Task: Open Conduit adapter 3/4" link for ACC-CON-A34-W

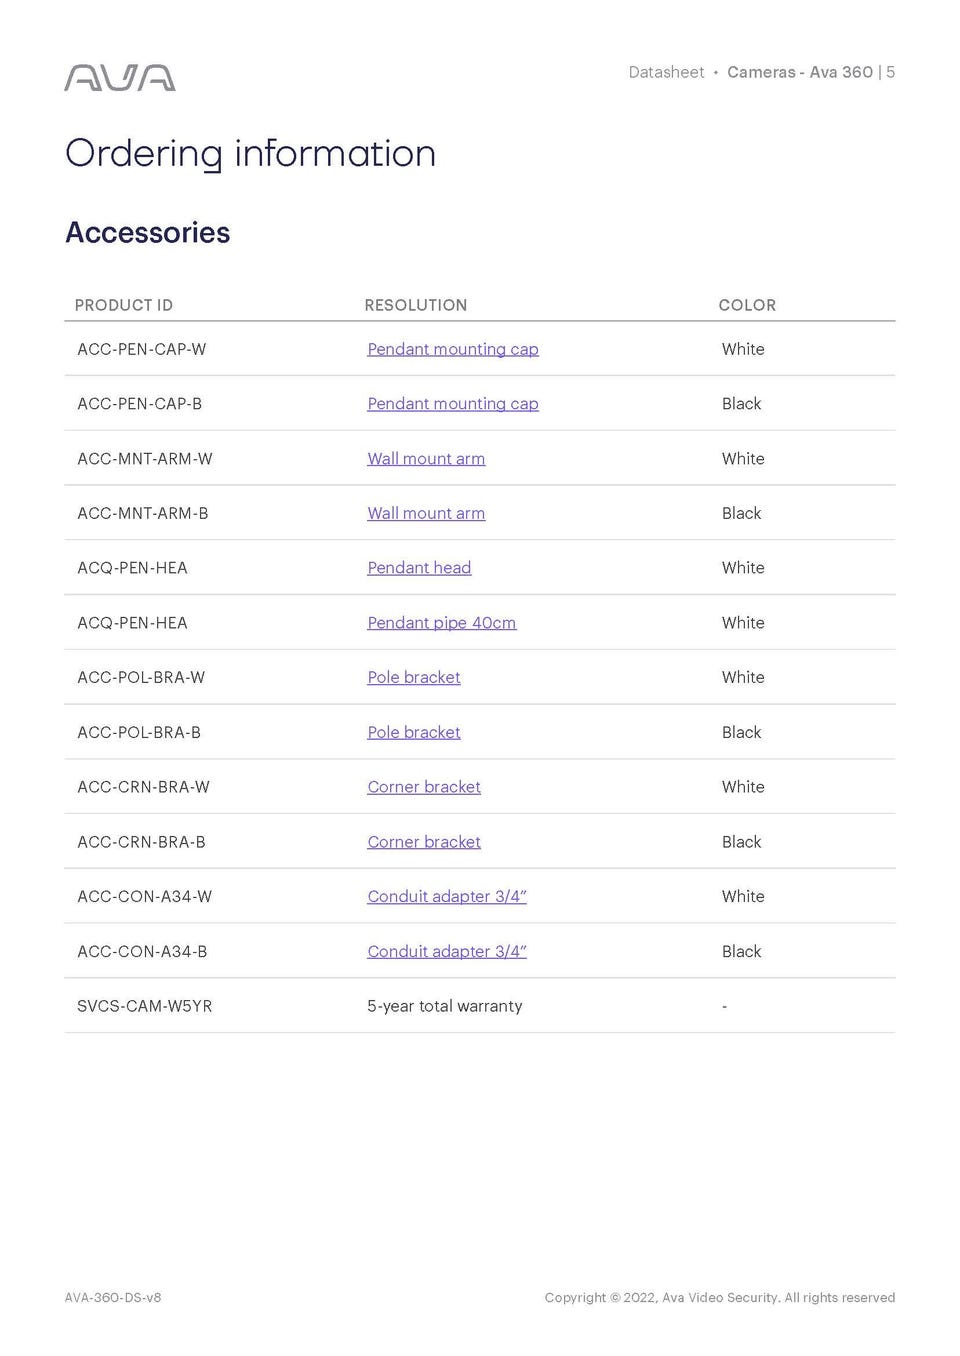Action: pyautogui.click(x=446, y=897)
